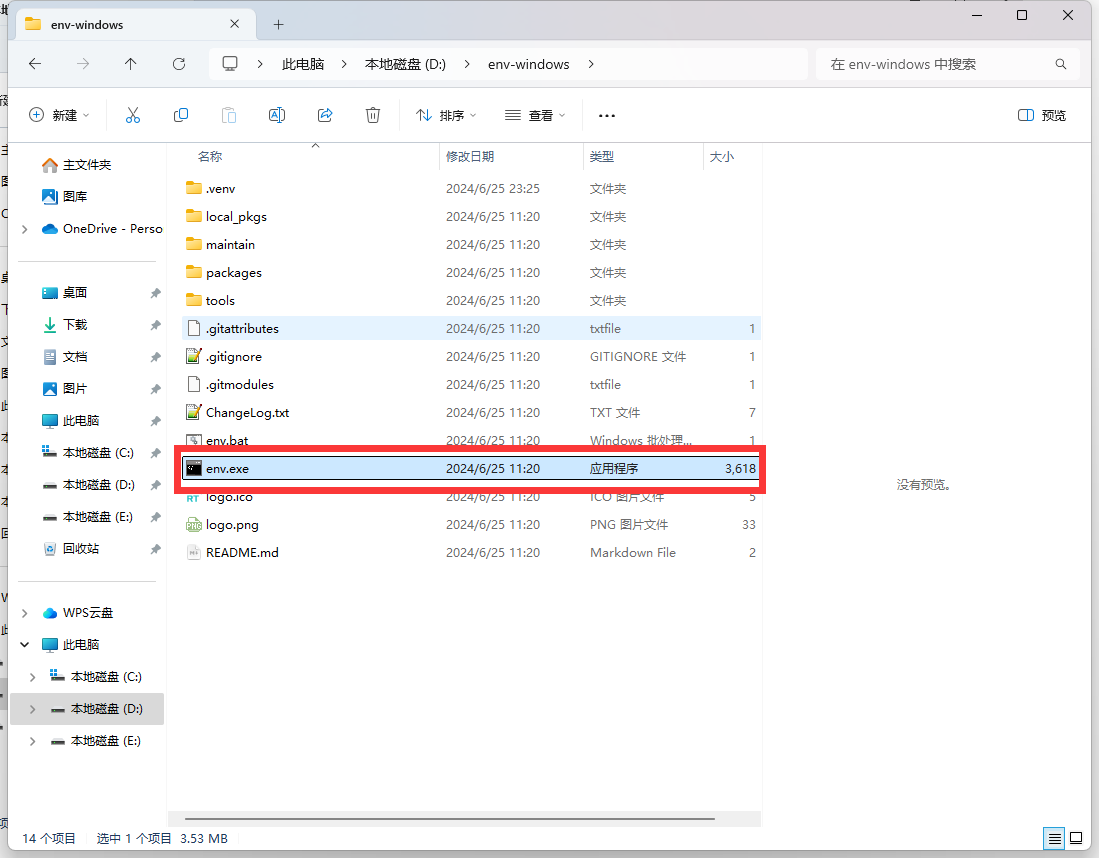Select the tools folder
The height and width of the screenshot is (858, 1099).
point(471,301)
